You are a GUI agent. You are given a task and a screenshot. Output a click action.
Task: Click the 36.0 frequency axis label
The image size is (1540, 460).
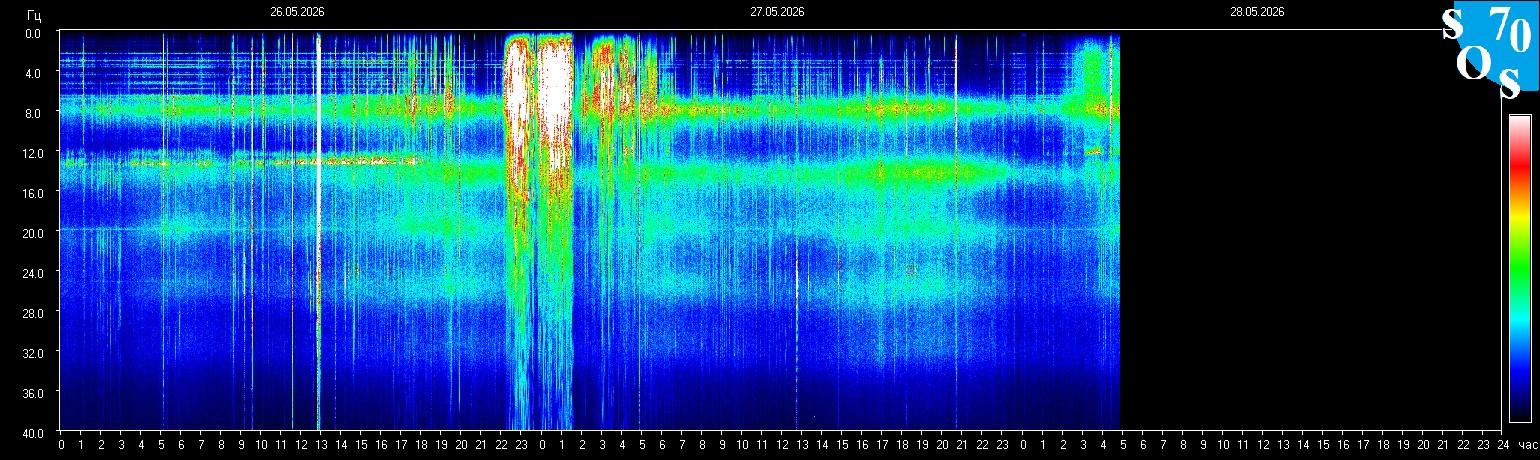point(31,393)
